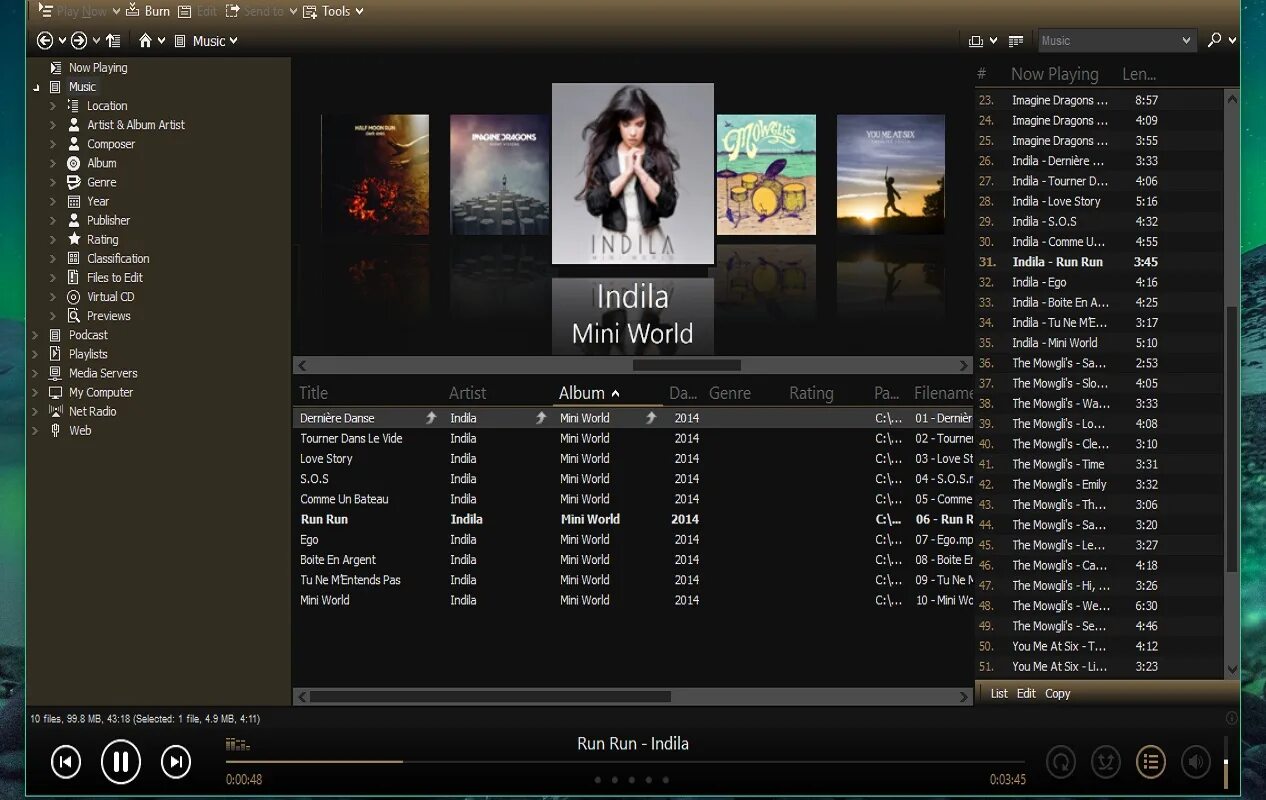Go forward with the right arrow icon

[79, 40]
